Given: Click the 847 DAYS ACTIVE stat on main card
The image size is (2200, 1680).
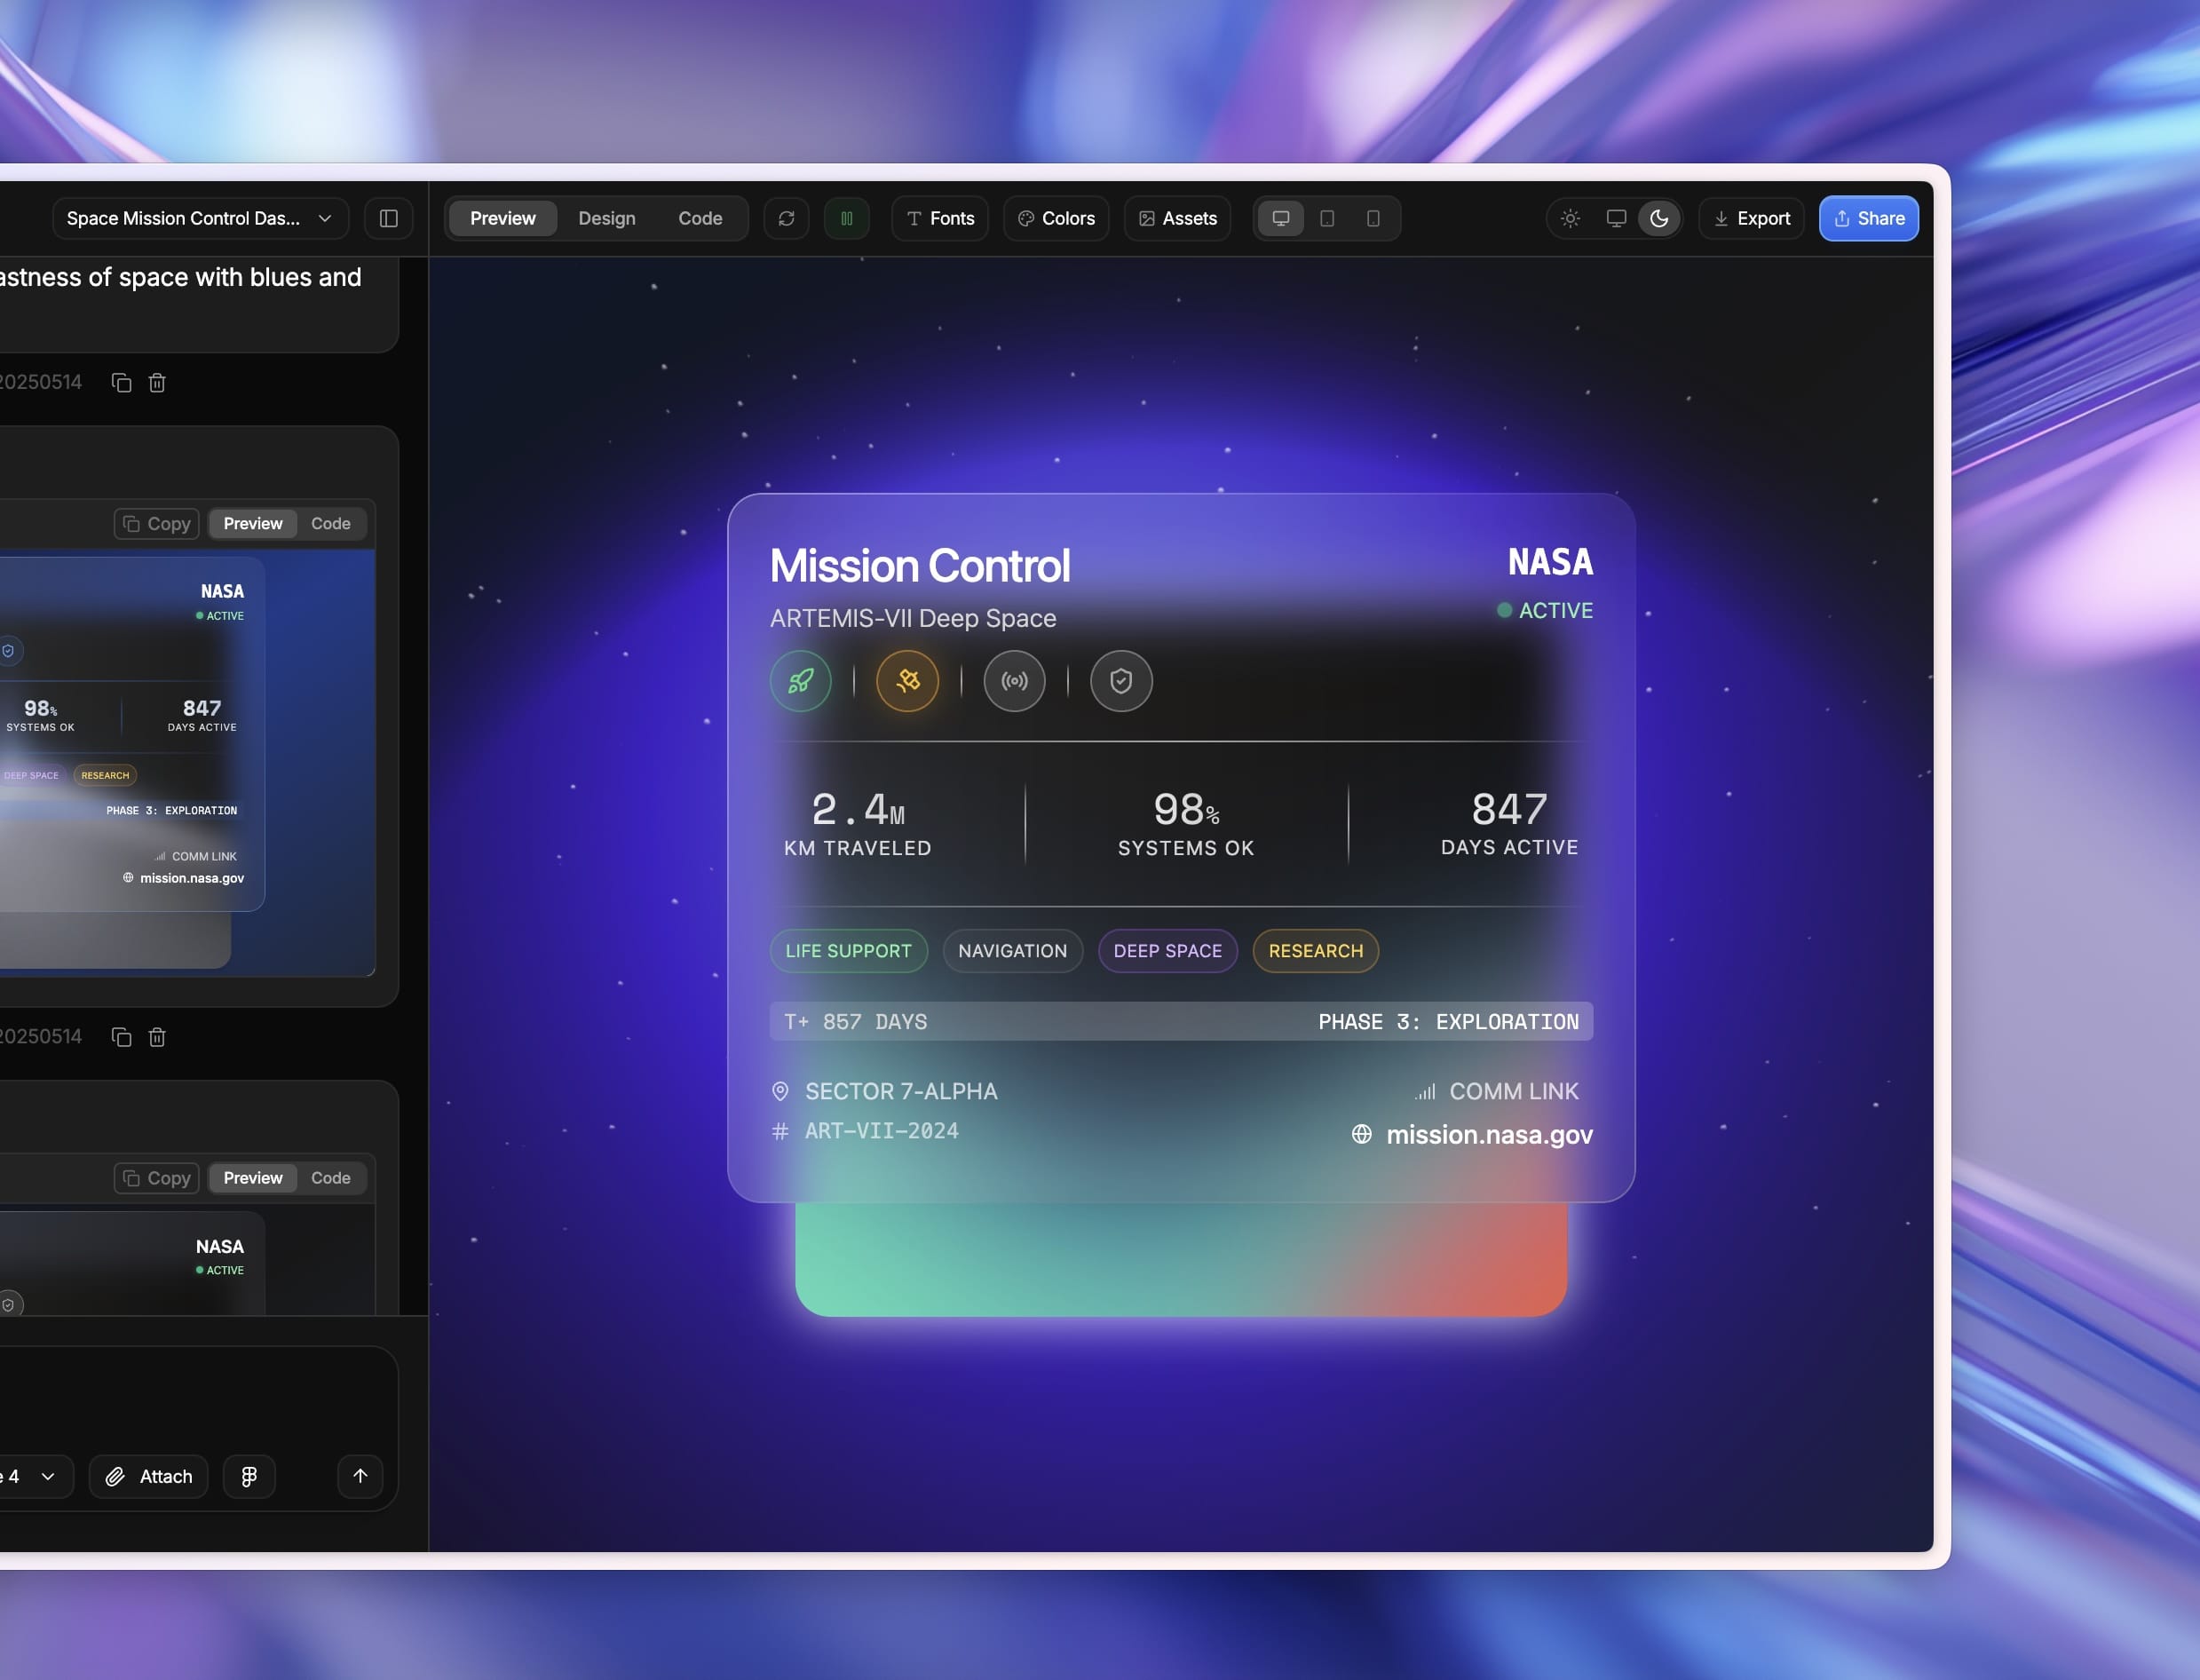Looking at the screenshot, I should tap(1509, 824).
